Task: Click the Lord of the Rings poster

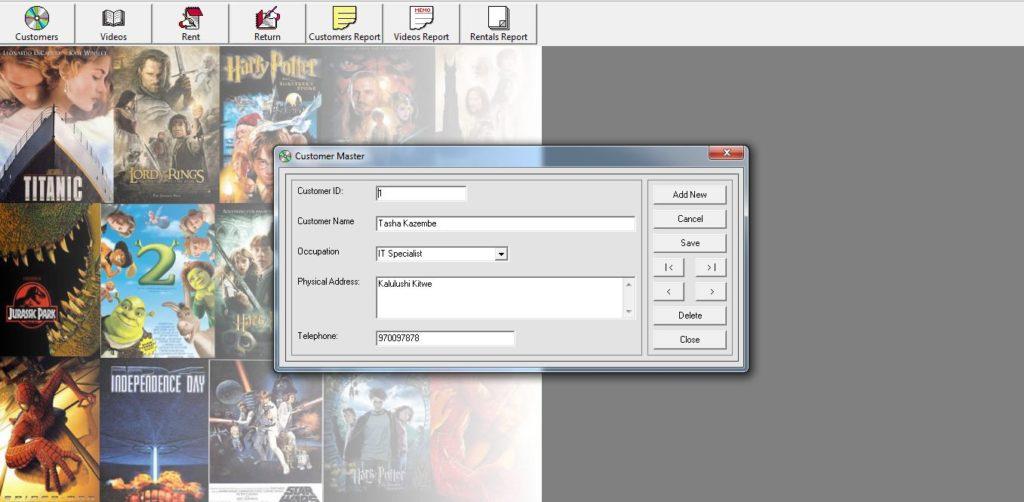Action: click(x=166, y=124)
